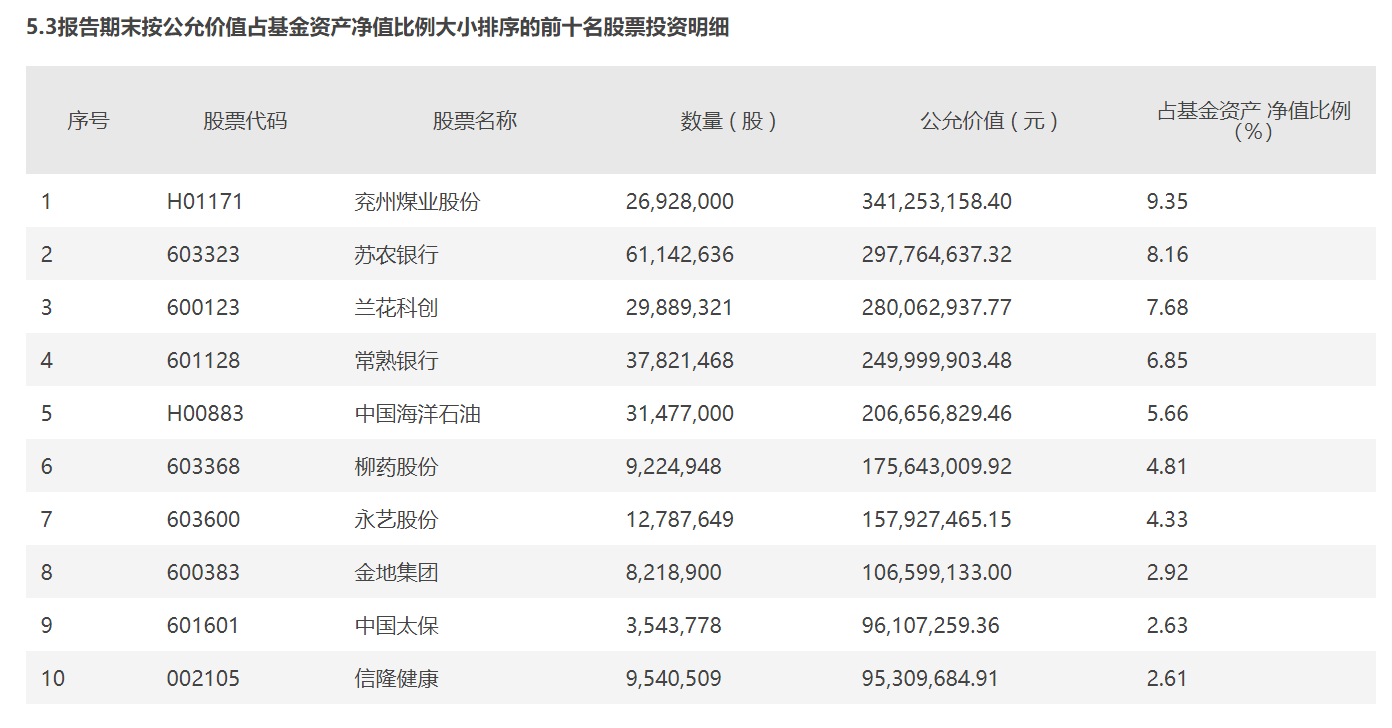Click the 苏农银行 stock name cell
Viewport: 1392px width, 728px height.
pyautogui.click(x=397, y=255)
